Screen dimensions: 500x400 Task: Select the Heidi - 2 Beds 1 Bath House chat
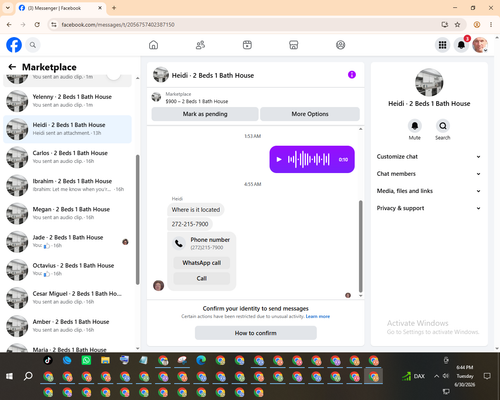click(67, 129)
